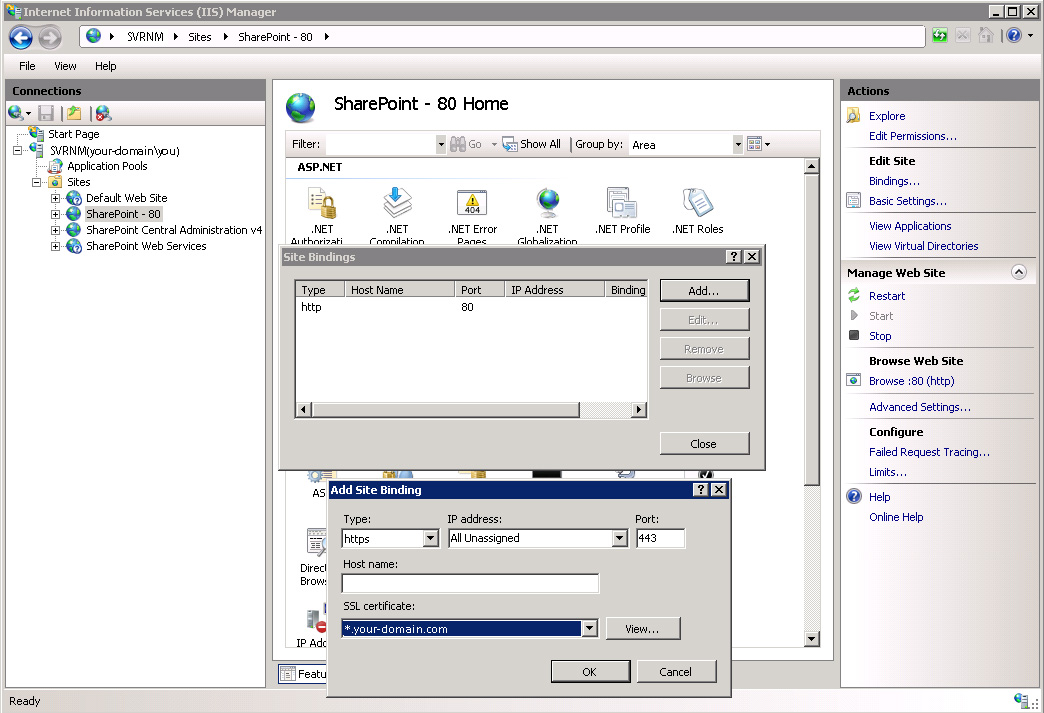Open the Bindings... link in Actions

(x=894, y=181)
